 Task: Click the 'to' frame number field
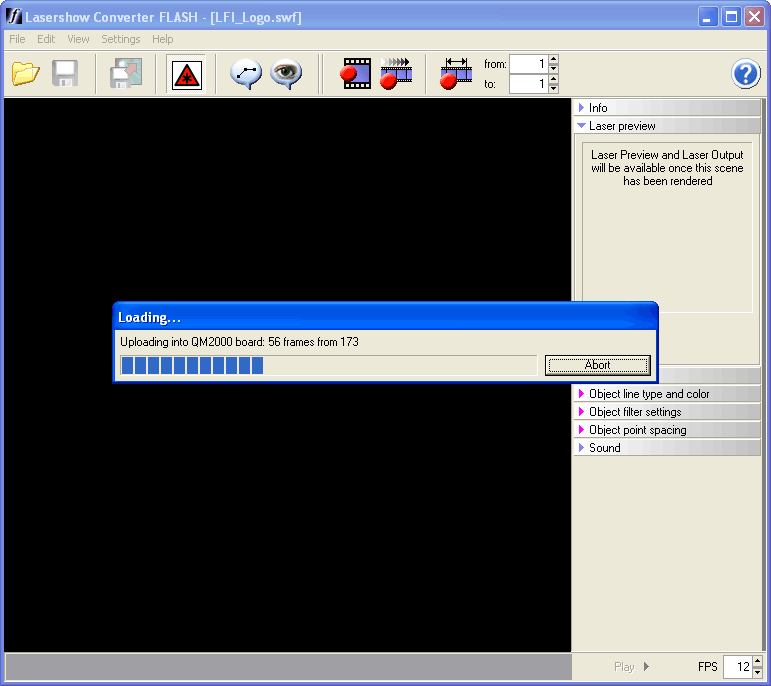click(x=528, y=84)
